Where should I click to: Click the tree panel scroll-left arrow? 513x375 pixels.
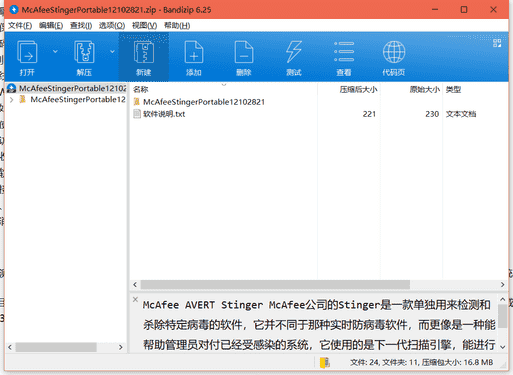10,347
